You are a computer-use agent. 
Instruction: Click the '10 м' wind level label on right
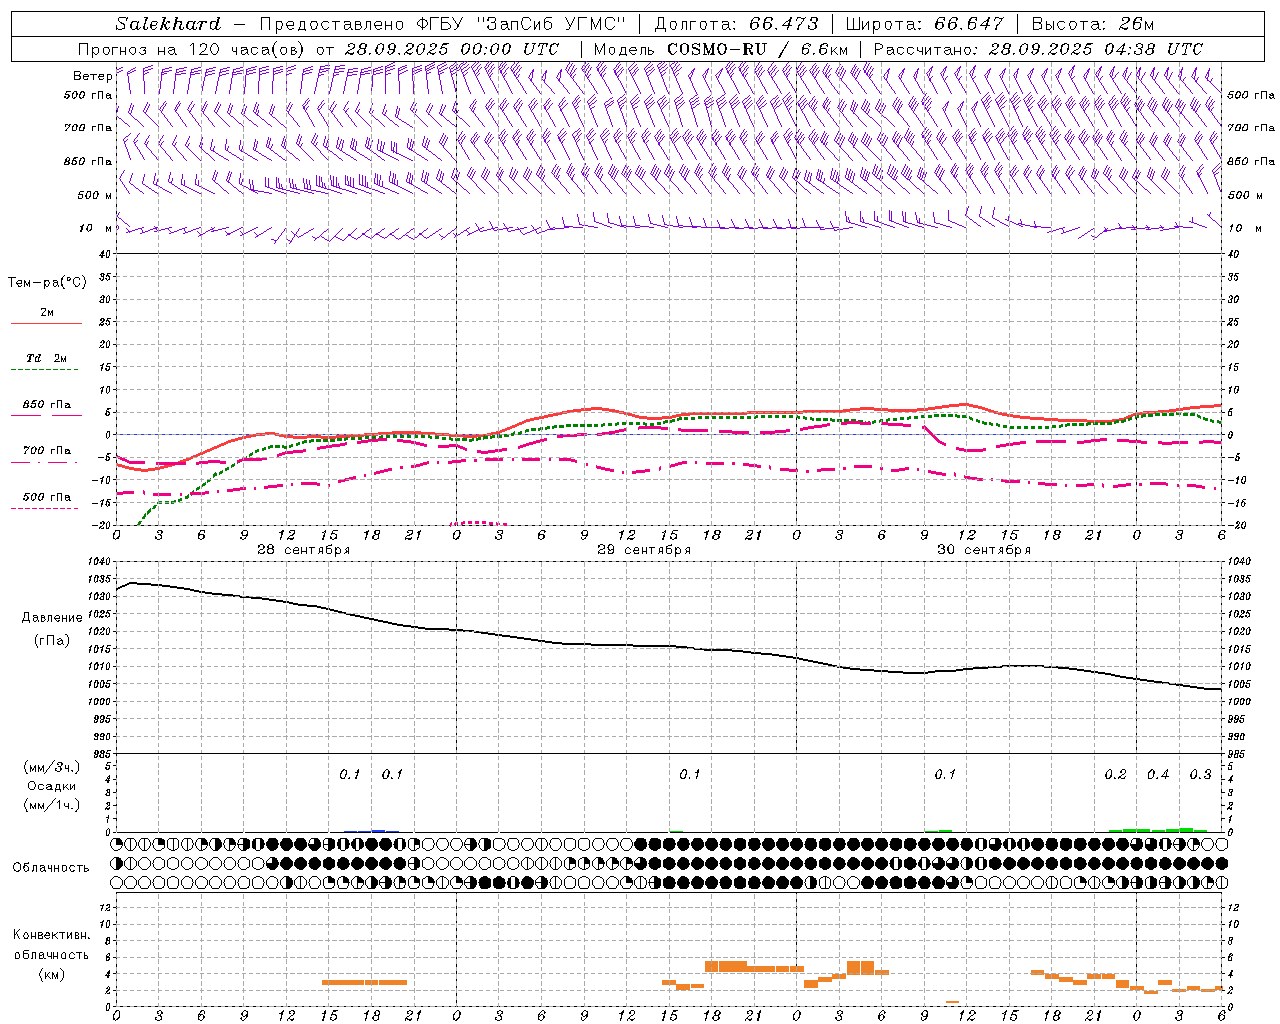pos(1244,228)
